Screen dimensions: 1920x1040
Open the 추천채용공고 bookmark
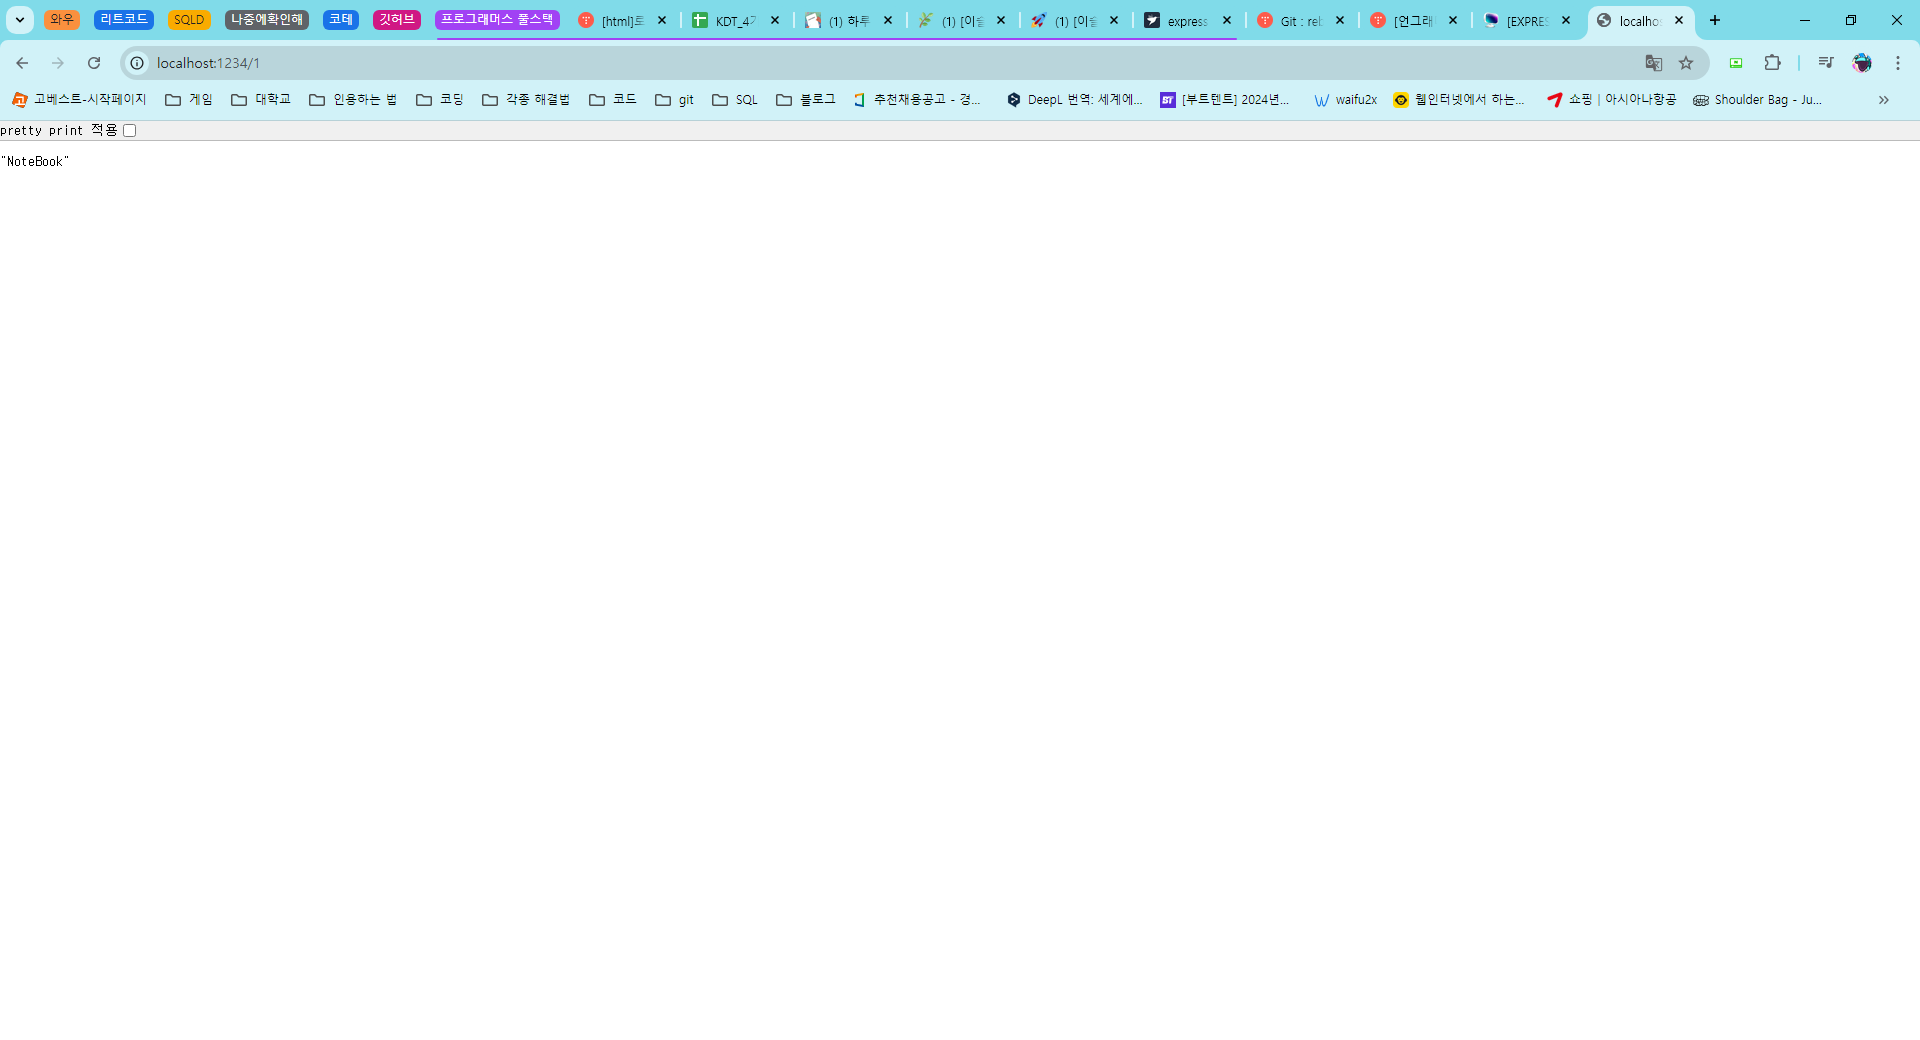[x=917, y=100]
